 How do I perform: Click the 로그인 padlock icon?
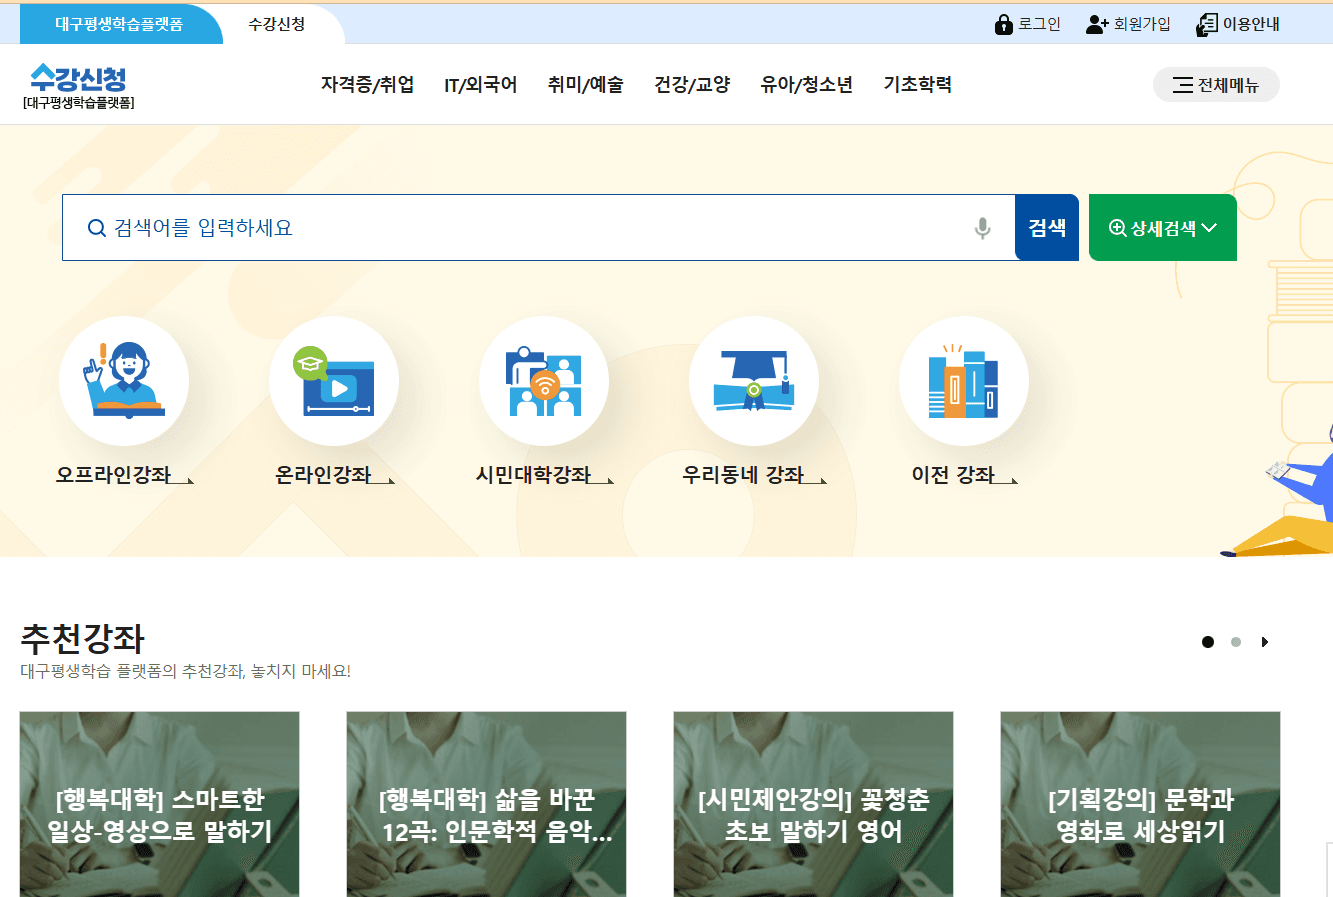1004,23
